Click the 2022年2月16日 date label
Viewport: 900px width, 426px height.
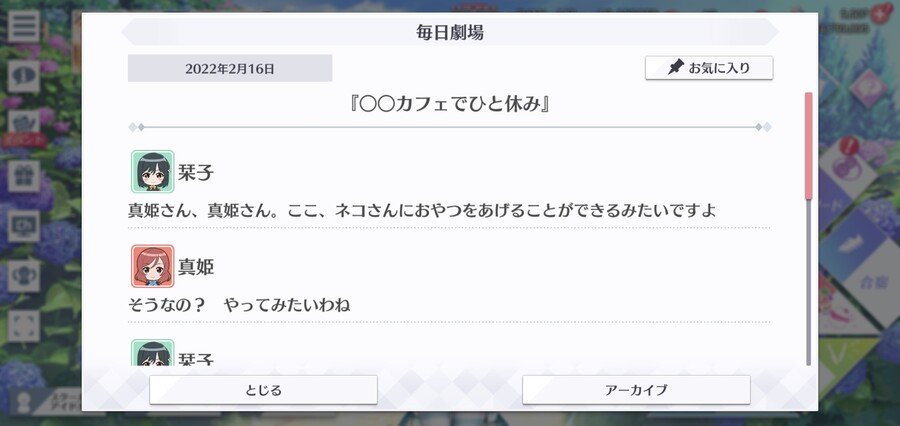(x=230, y=68)
